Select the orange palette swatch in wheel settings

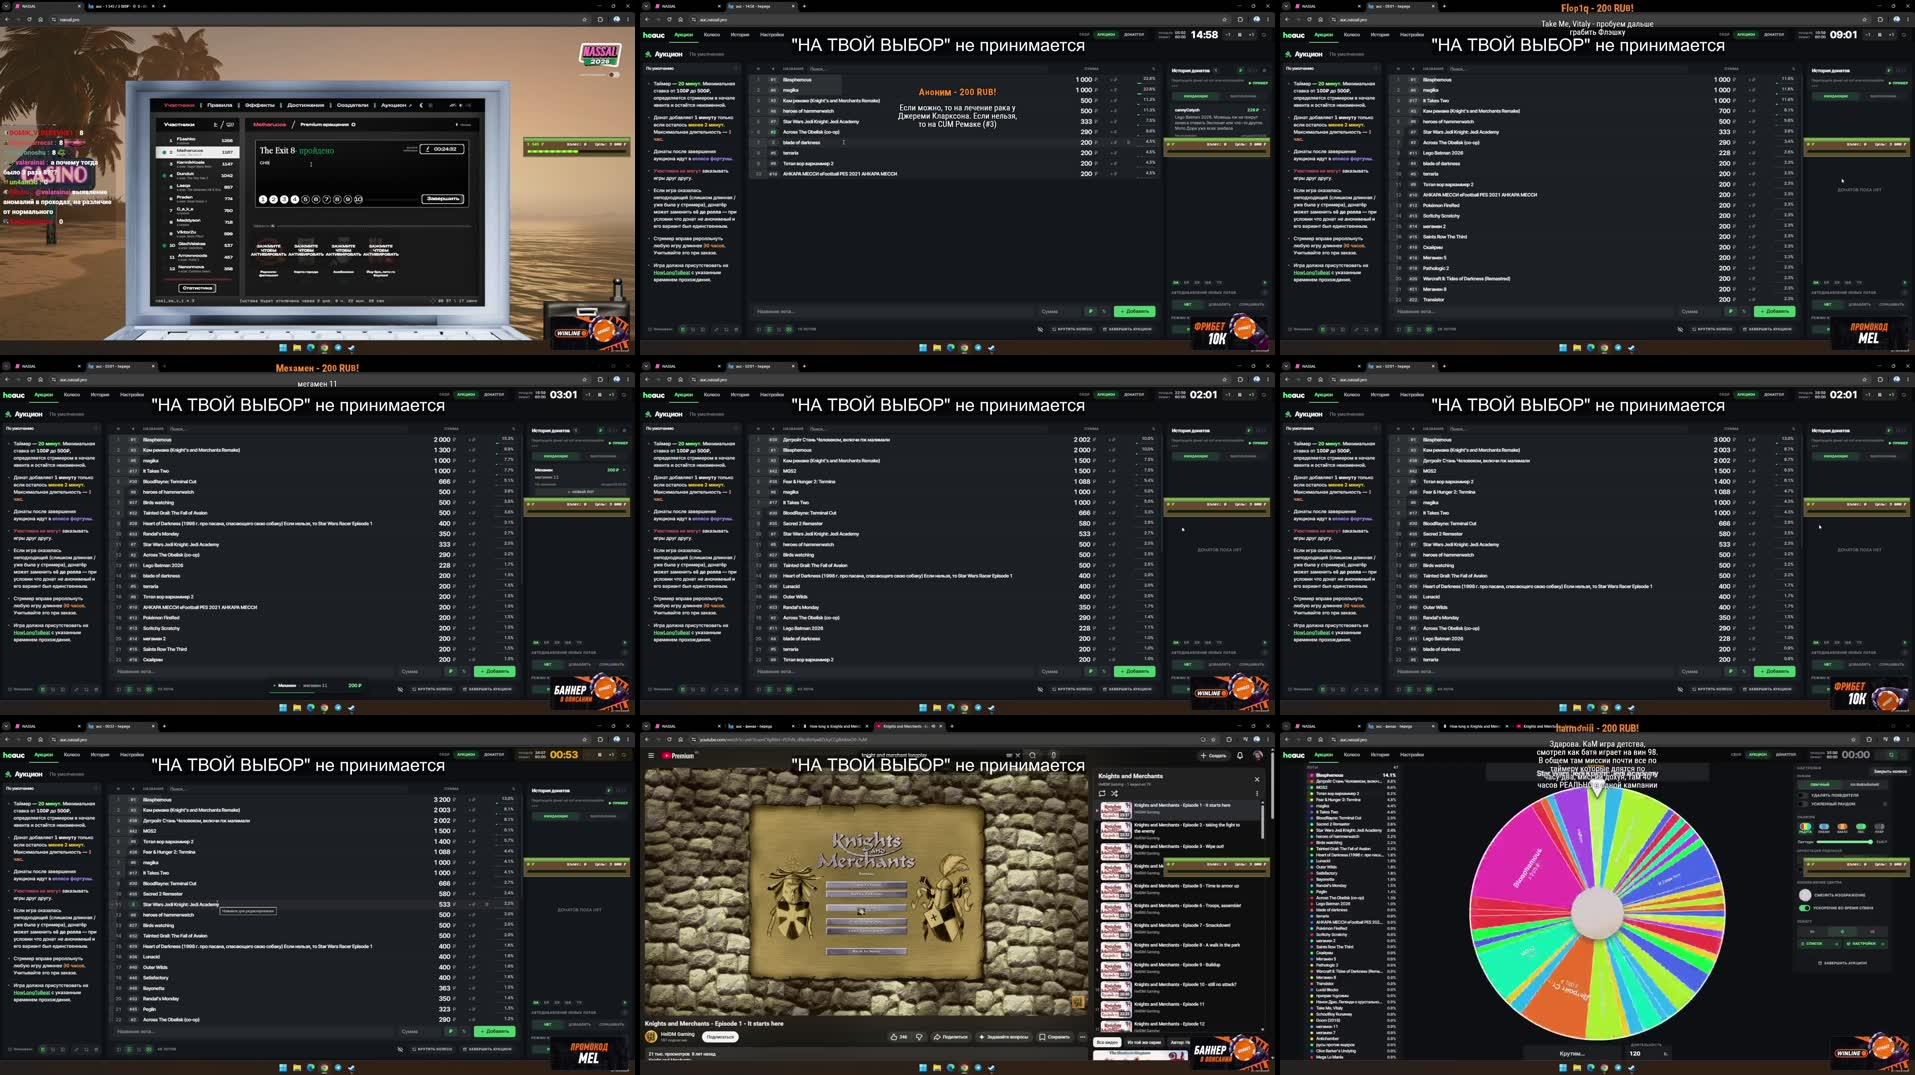(x=1842, y=827)
